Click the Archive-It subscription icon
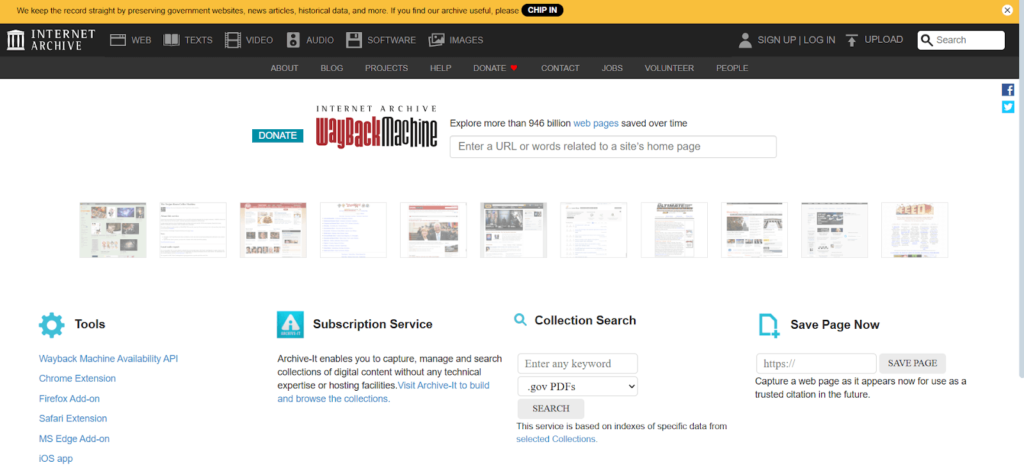The image size is (1024, 465). click(x=290, y=325)
